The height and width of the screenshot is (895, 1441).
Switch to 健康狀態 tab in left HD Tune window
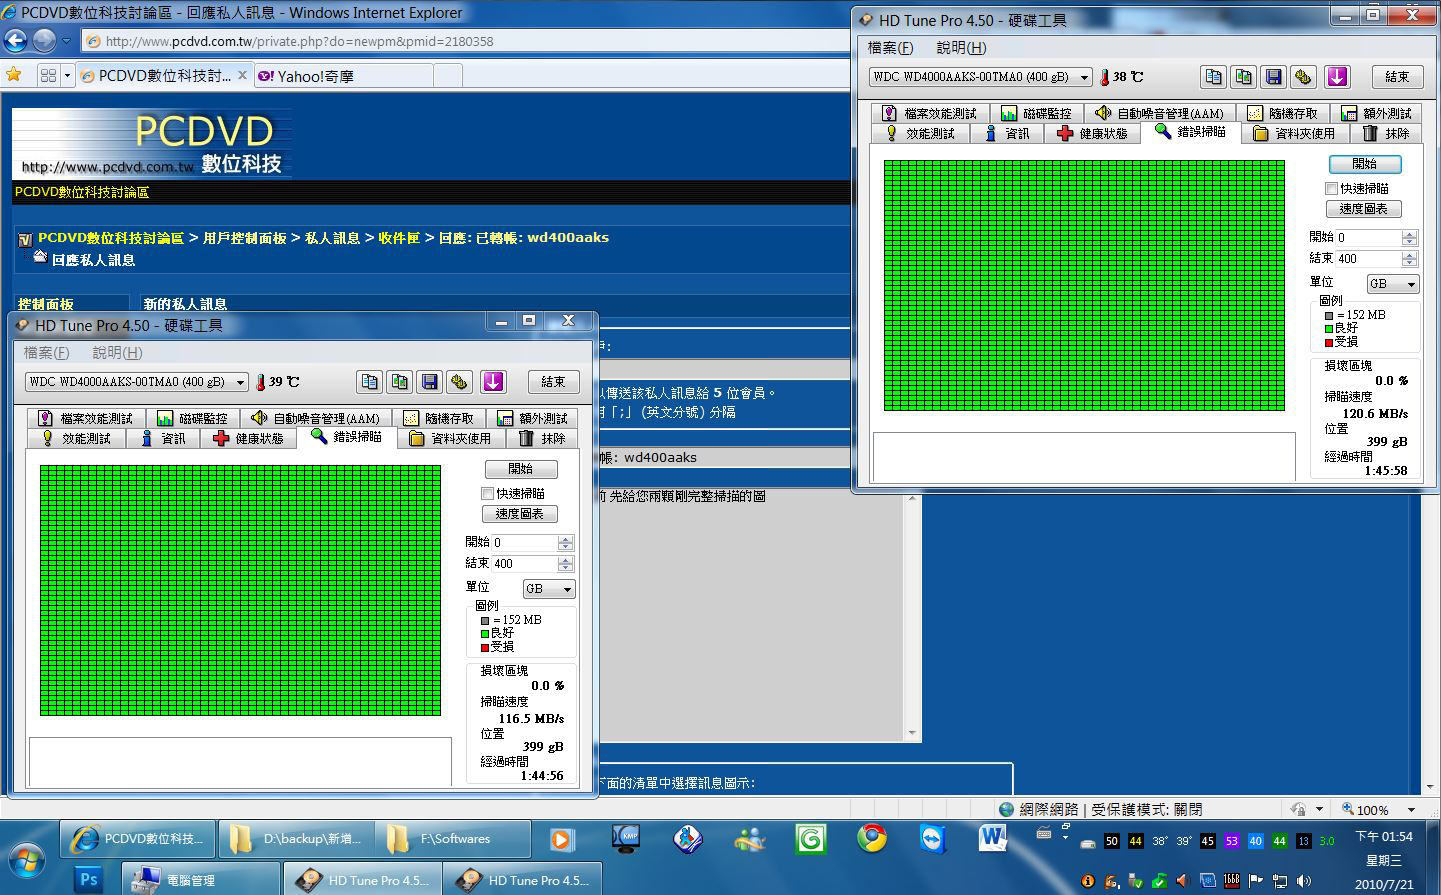[x=250, y=439]
